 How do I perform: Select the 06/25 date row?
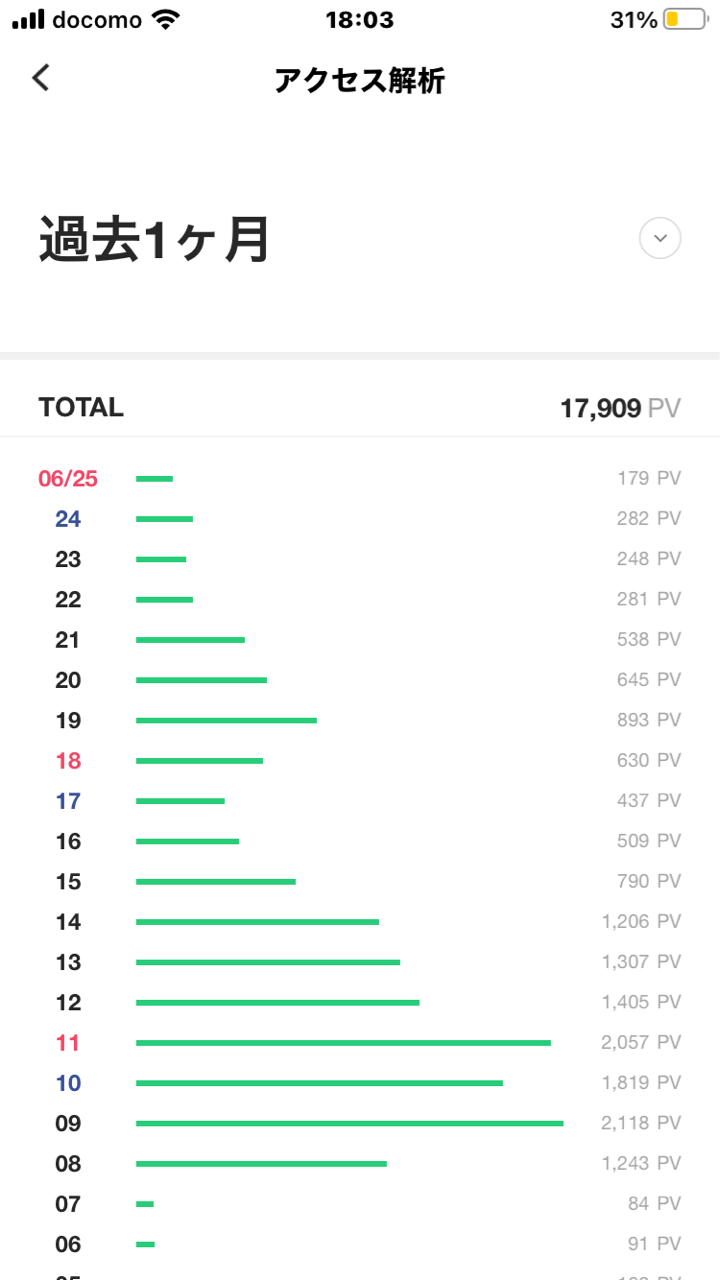(68, 479)
